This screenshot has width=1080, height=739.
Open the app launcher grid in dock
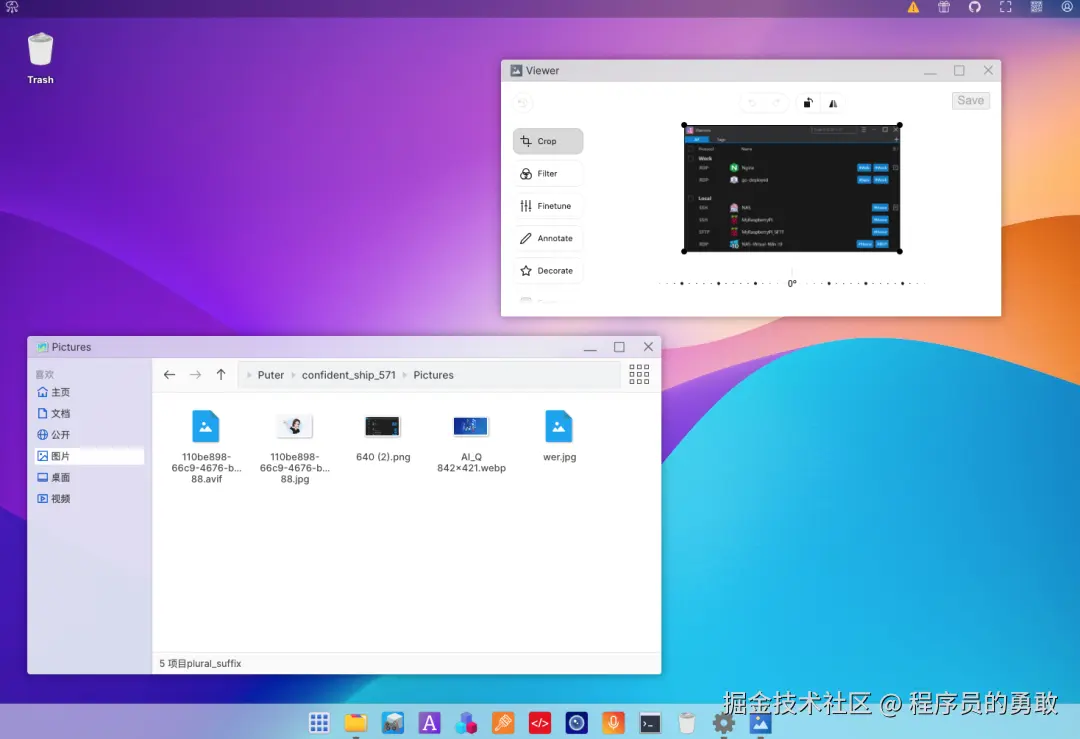tap(319, 722)
